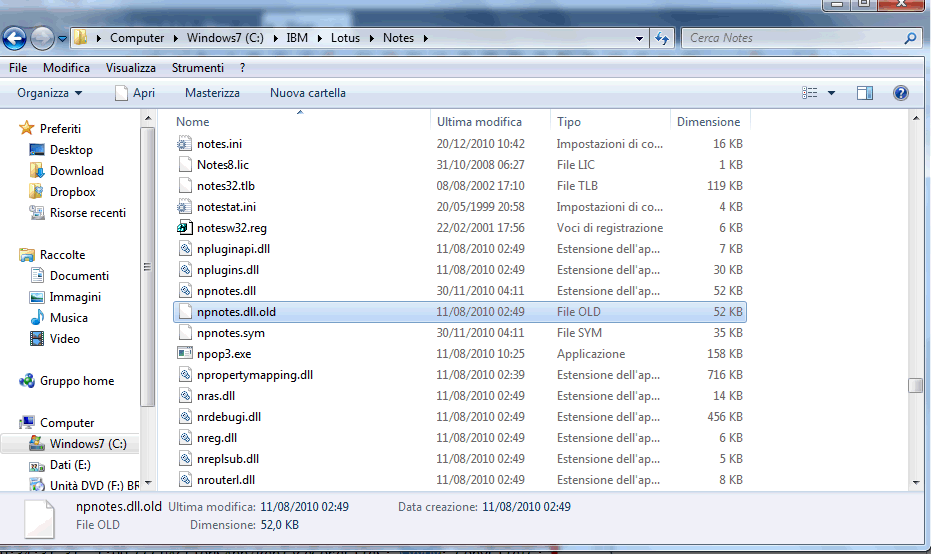Open the Visualizza menu

131,68
